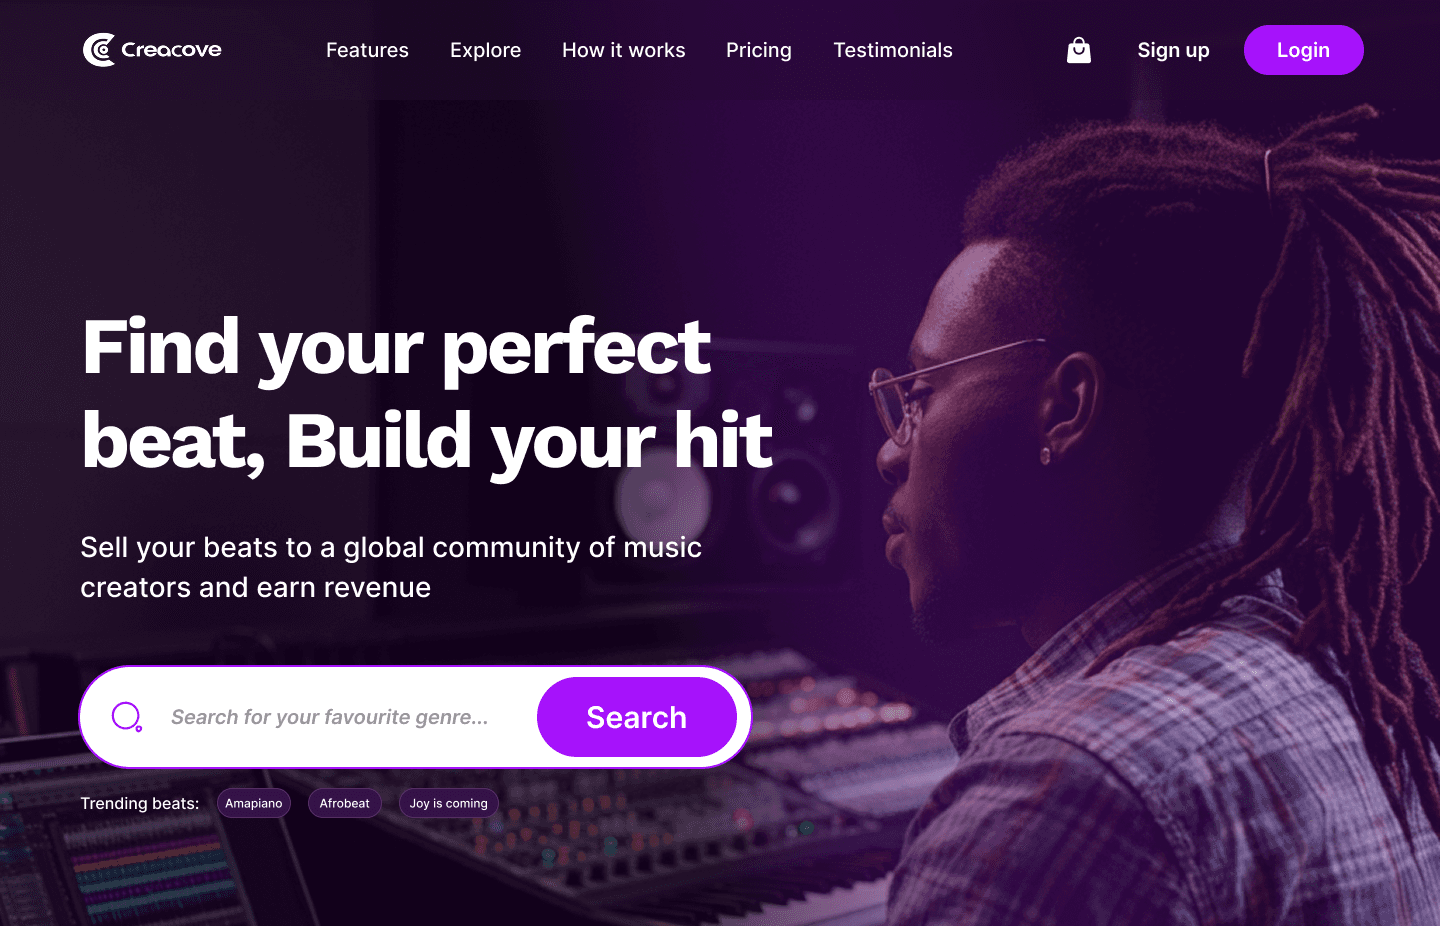Pick the Joy is coming tag
This screenshot has height=926, width=1440.
[449, 803]
